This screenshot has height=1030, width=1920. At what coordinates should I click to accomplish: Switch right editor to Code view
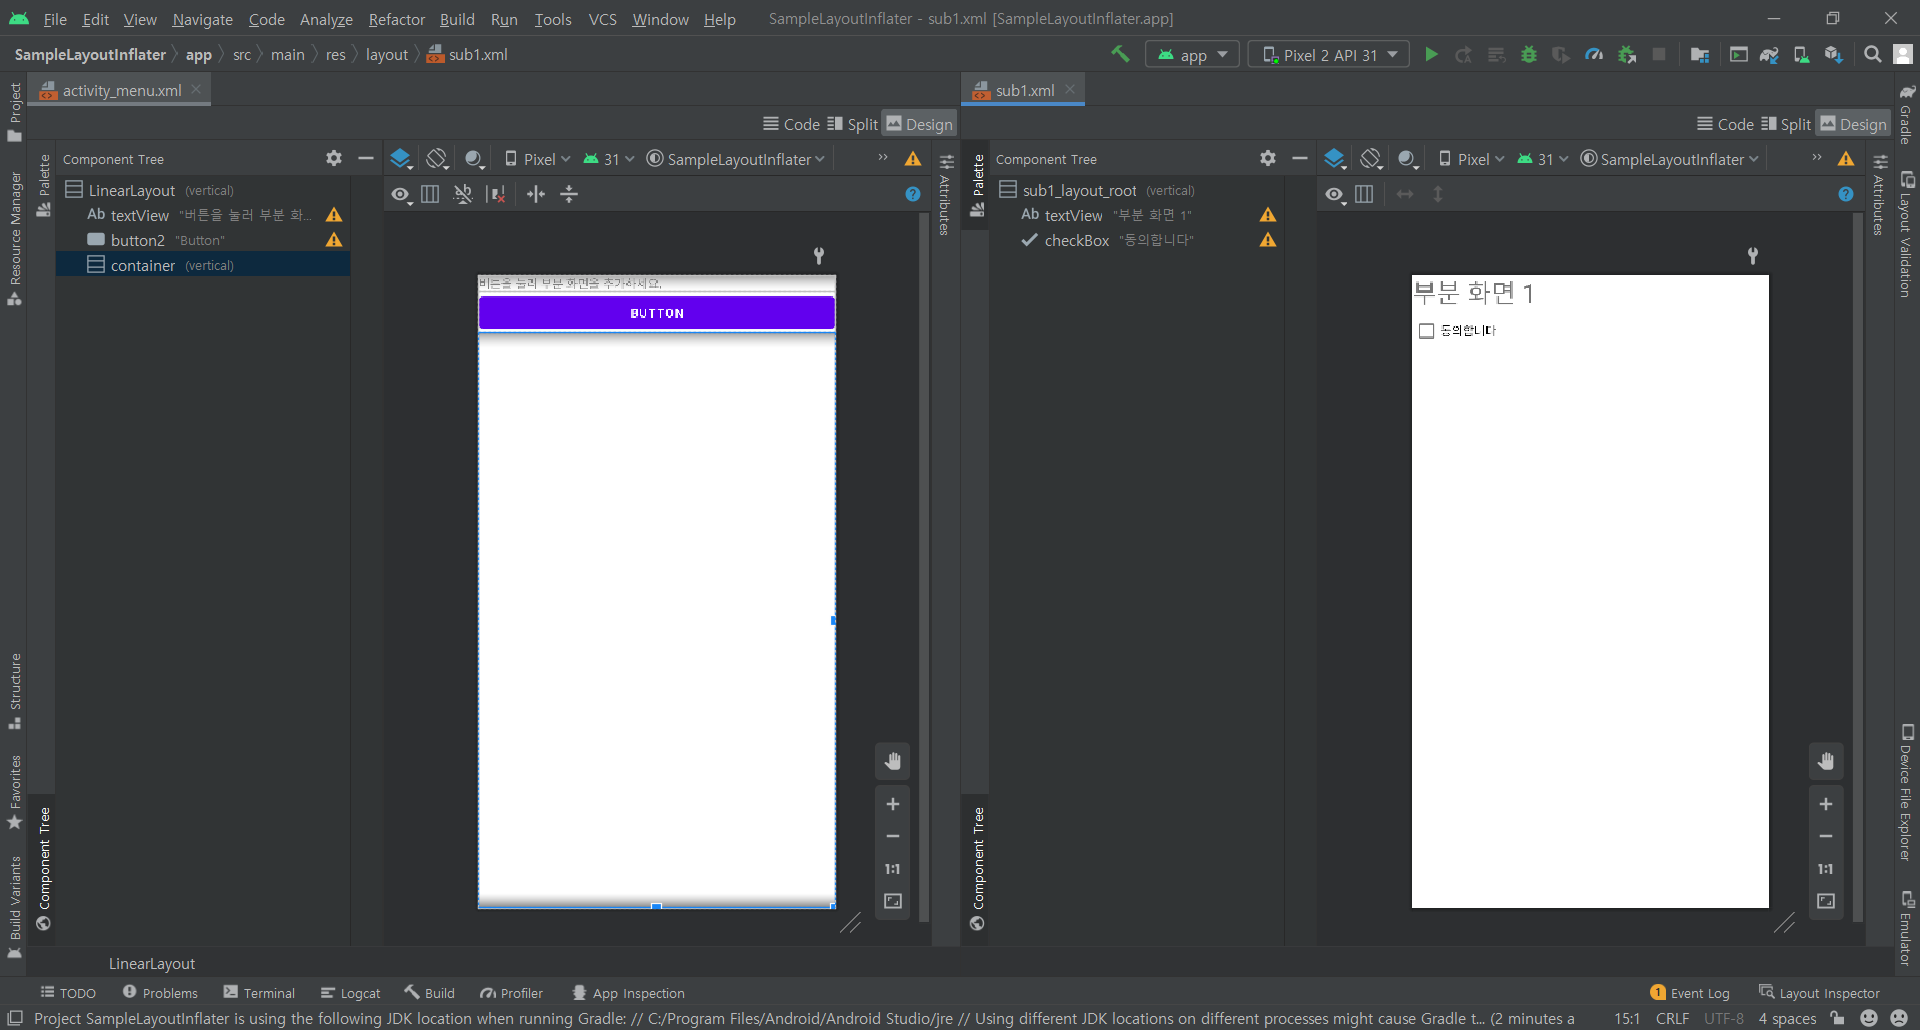pos(1725,124)
